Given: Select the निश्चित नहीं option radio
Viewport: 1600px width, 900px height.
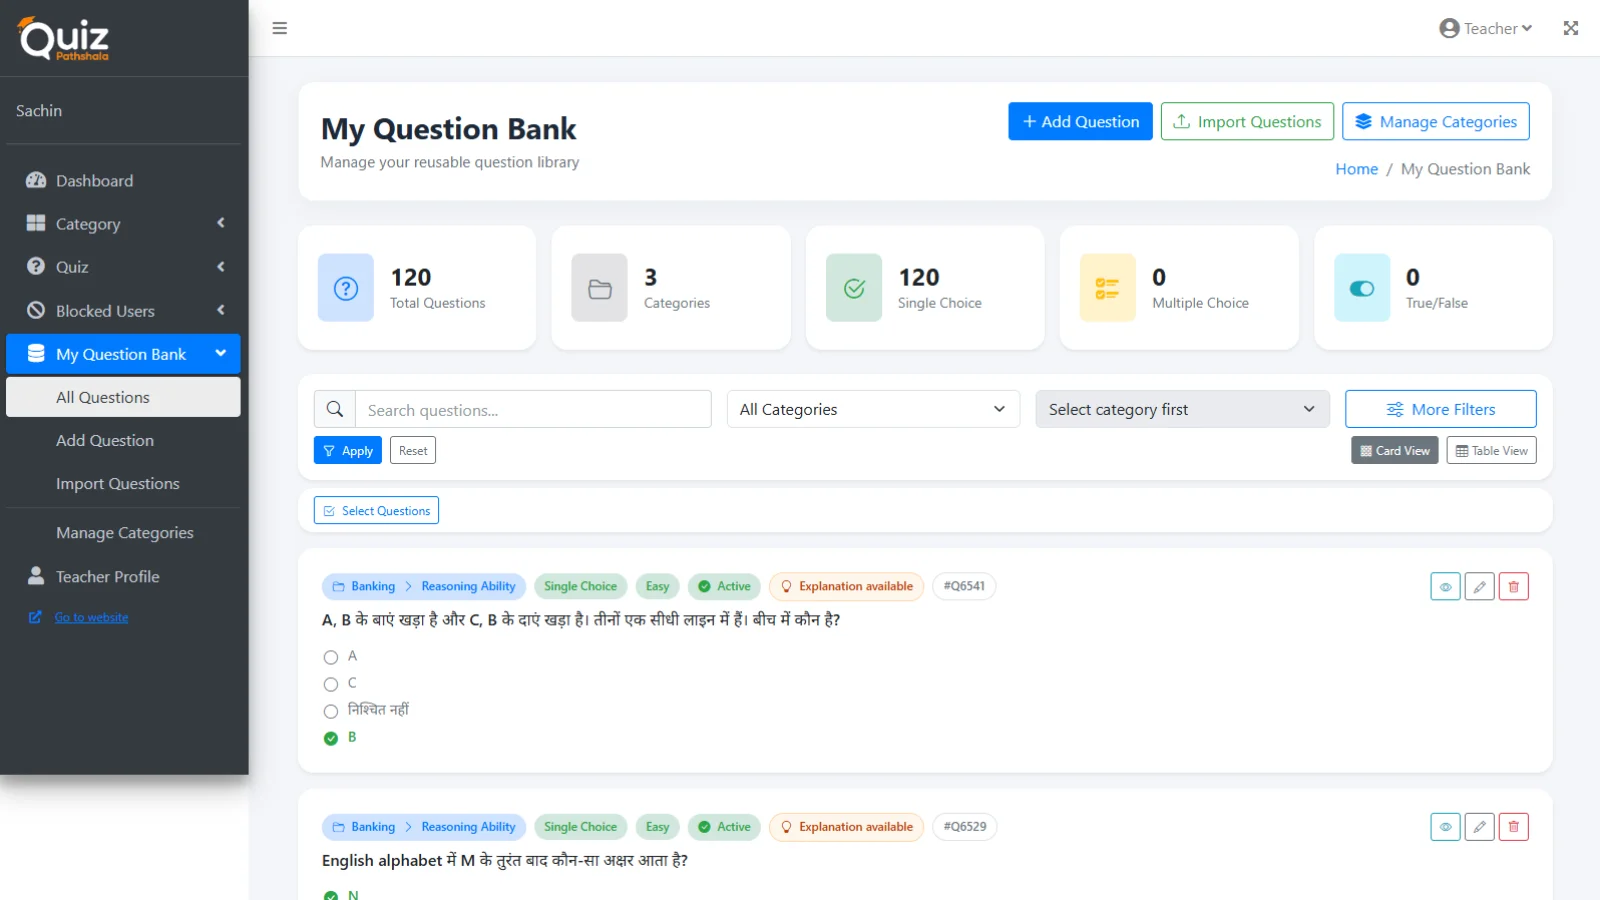Looking at the screenshot, I should (331, 711).
